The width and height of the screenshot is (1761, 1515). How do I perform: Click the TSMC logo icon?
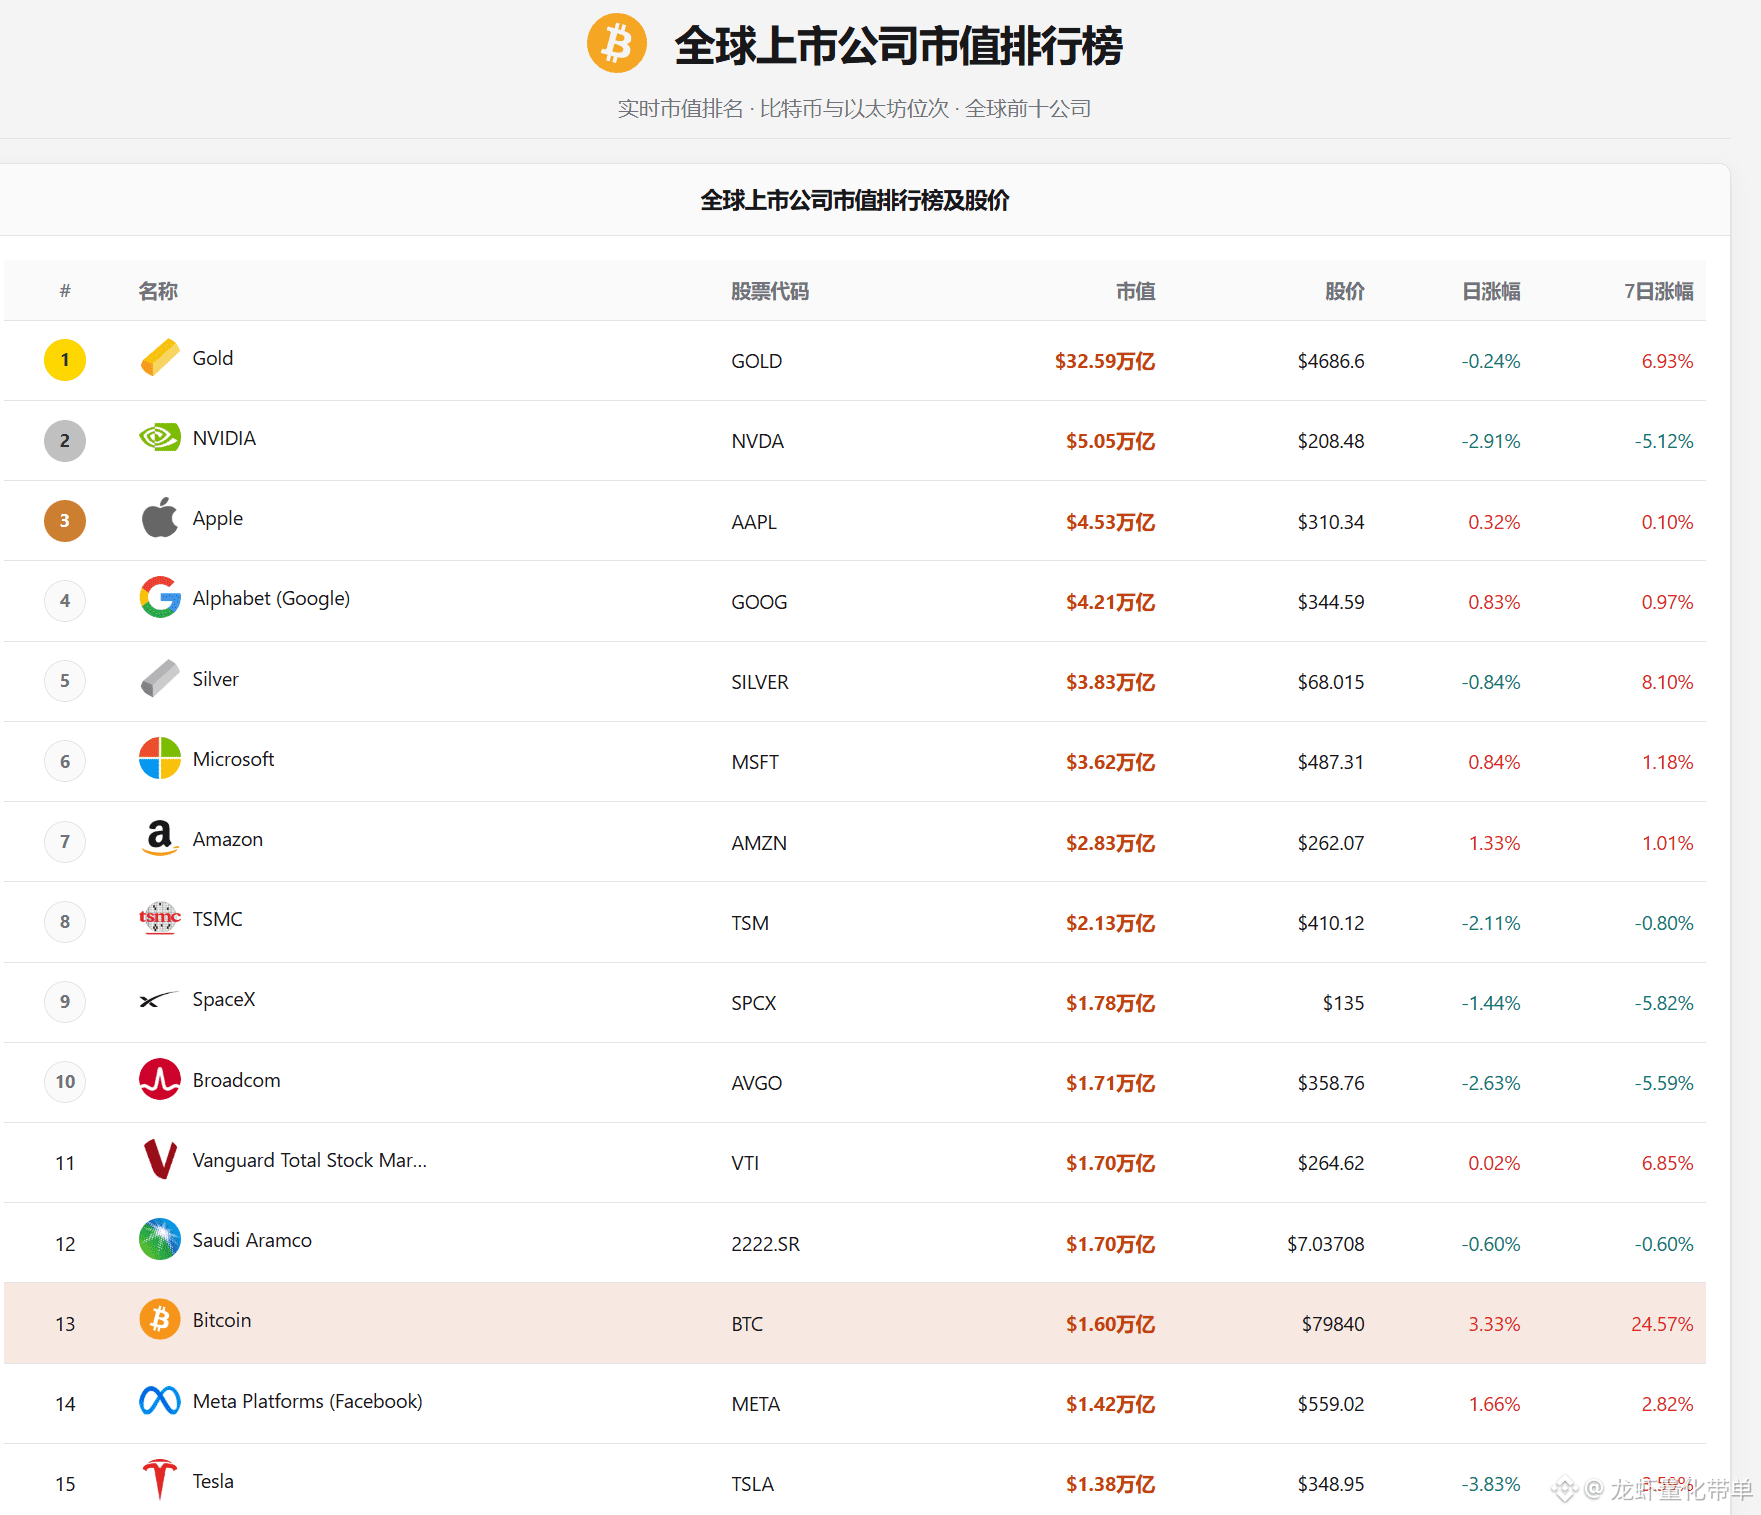coord(160,918)
